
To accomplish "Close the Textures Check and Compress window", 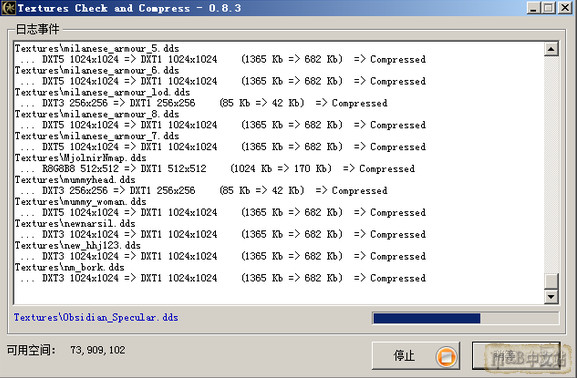I will click(565, 8).
